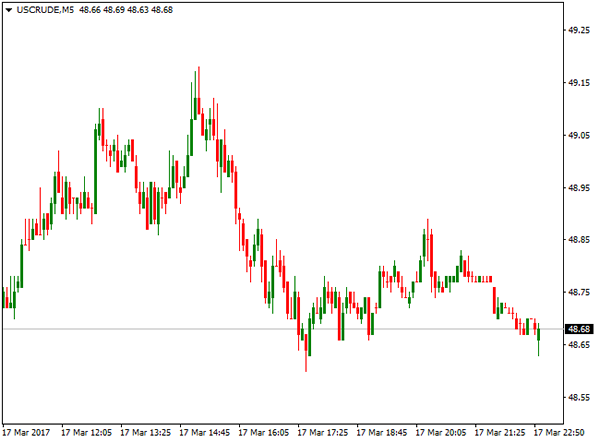
Task: Click the 17 Mar 18:45 time label
Action: tap(382, 433)
